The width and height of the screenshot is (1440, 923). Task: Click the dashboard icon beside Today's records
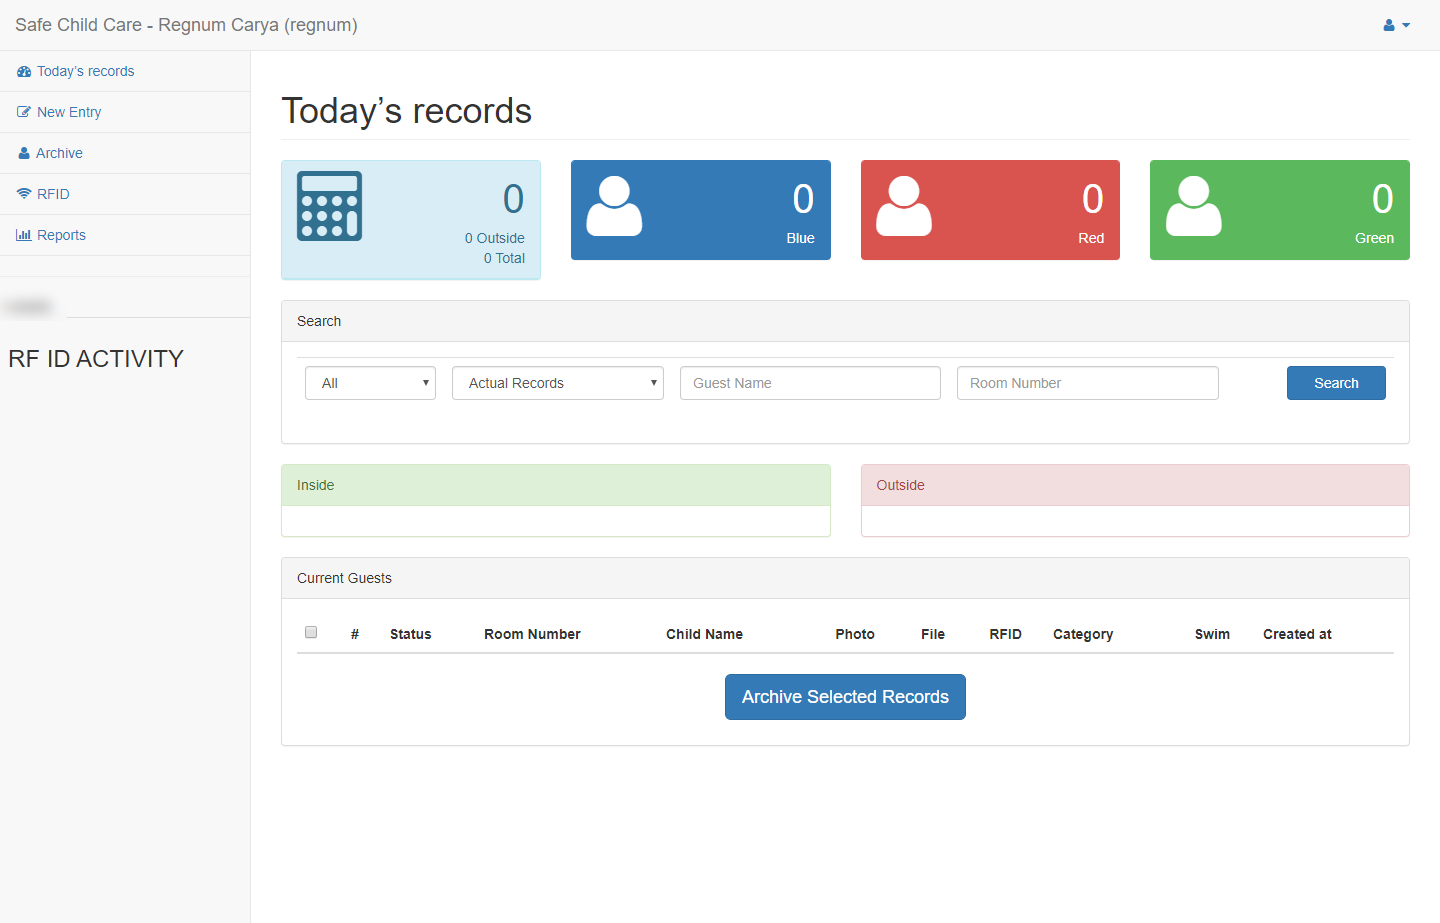click(24, 72)
